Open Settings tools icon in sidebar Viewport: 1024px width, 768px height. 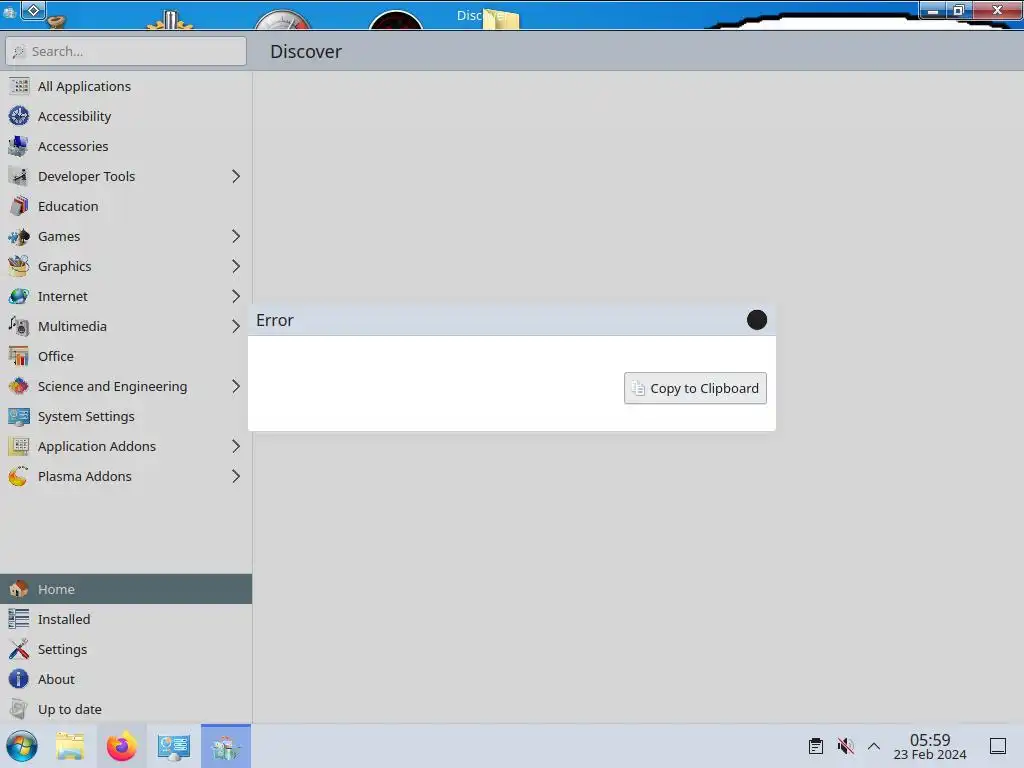click(x=19, y=649)
